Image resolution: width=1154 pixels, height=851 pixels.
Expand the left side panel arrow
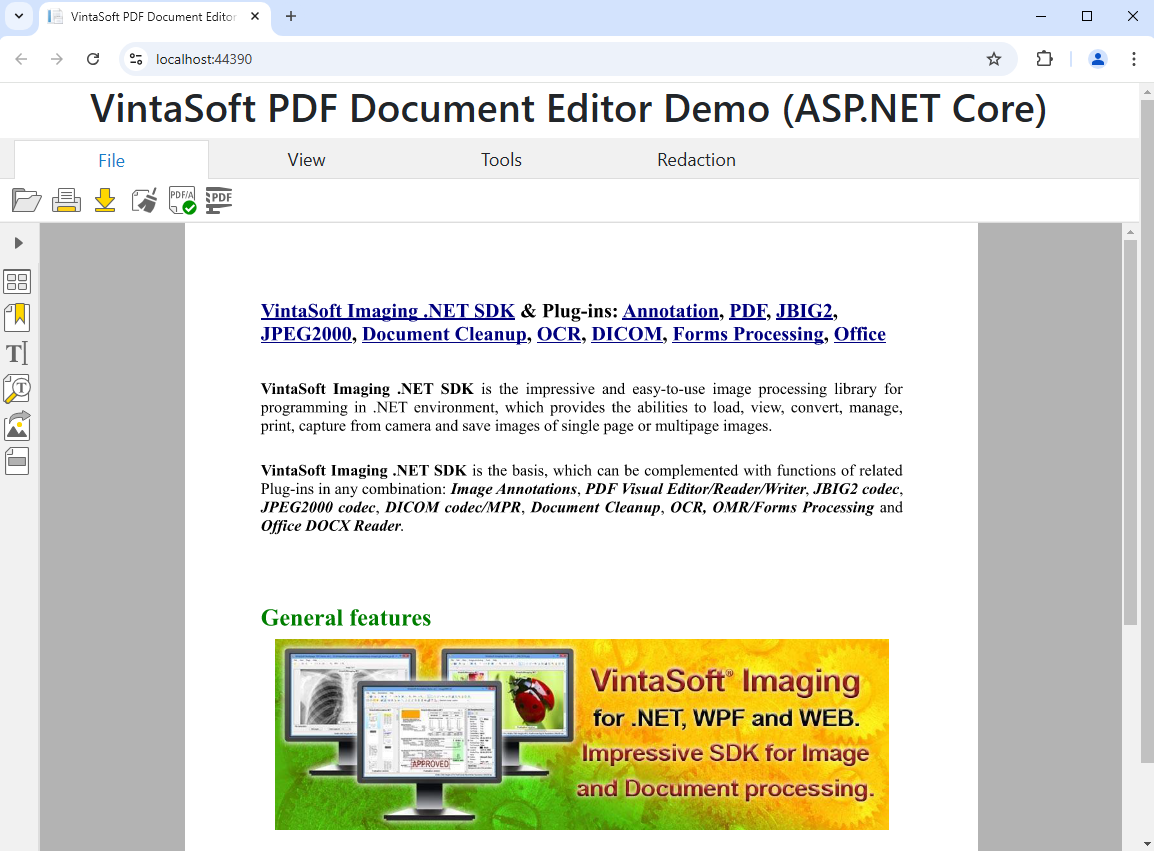[18, 243]
